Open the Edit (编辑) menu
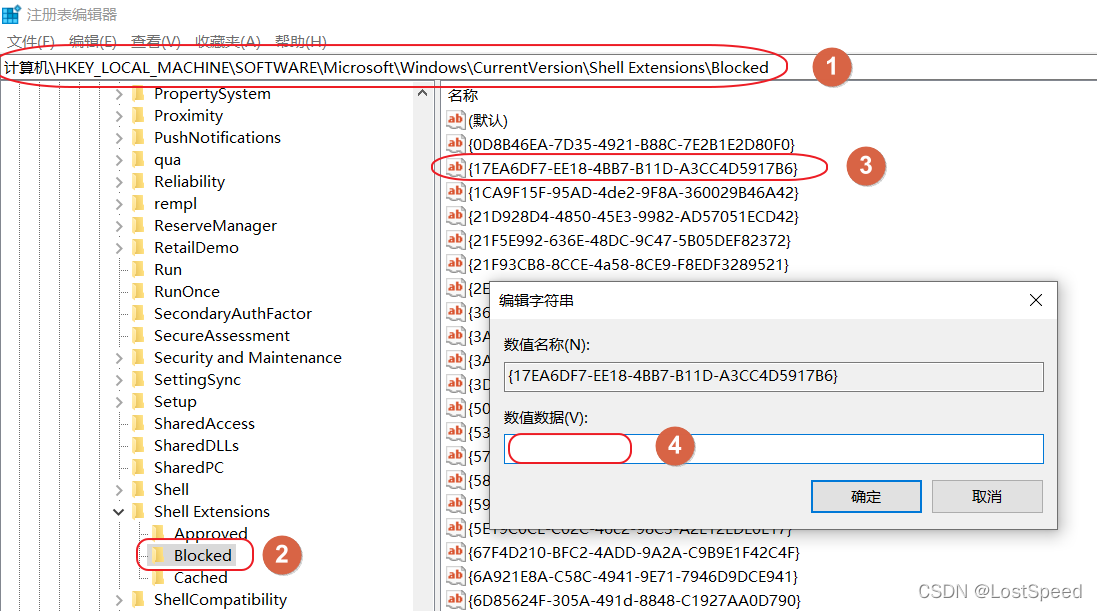 [x=93, y=41]
